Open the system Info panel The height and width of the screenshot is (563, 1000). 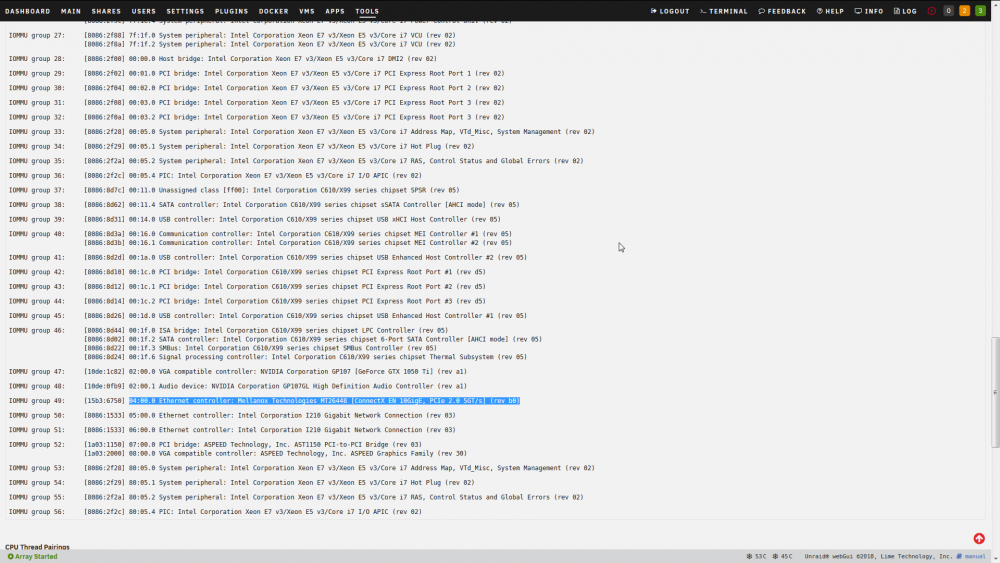(x=869, y=11)
